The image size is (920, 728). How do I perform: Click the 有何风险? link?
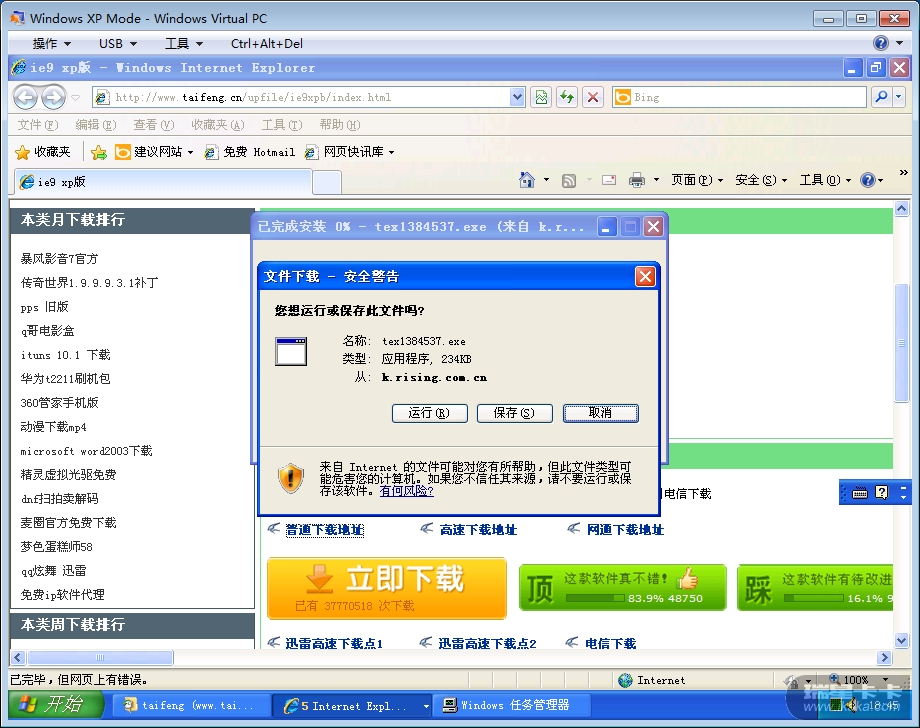(407, 490)
